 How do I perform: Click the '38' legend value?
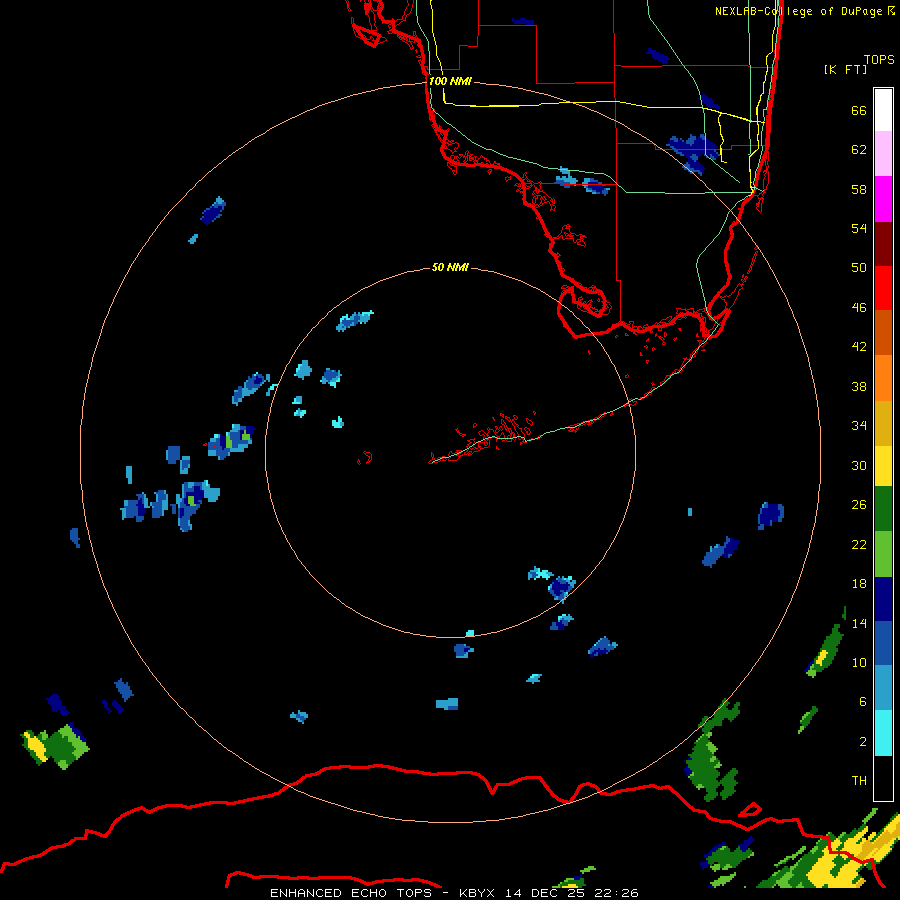859,386
